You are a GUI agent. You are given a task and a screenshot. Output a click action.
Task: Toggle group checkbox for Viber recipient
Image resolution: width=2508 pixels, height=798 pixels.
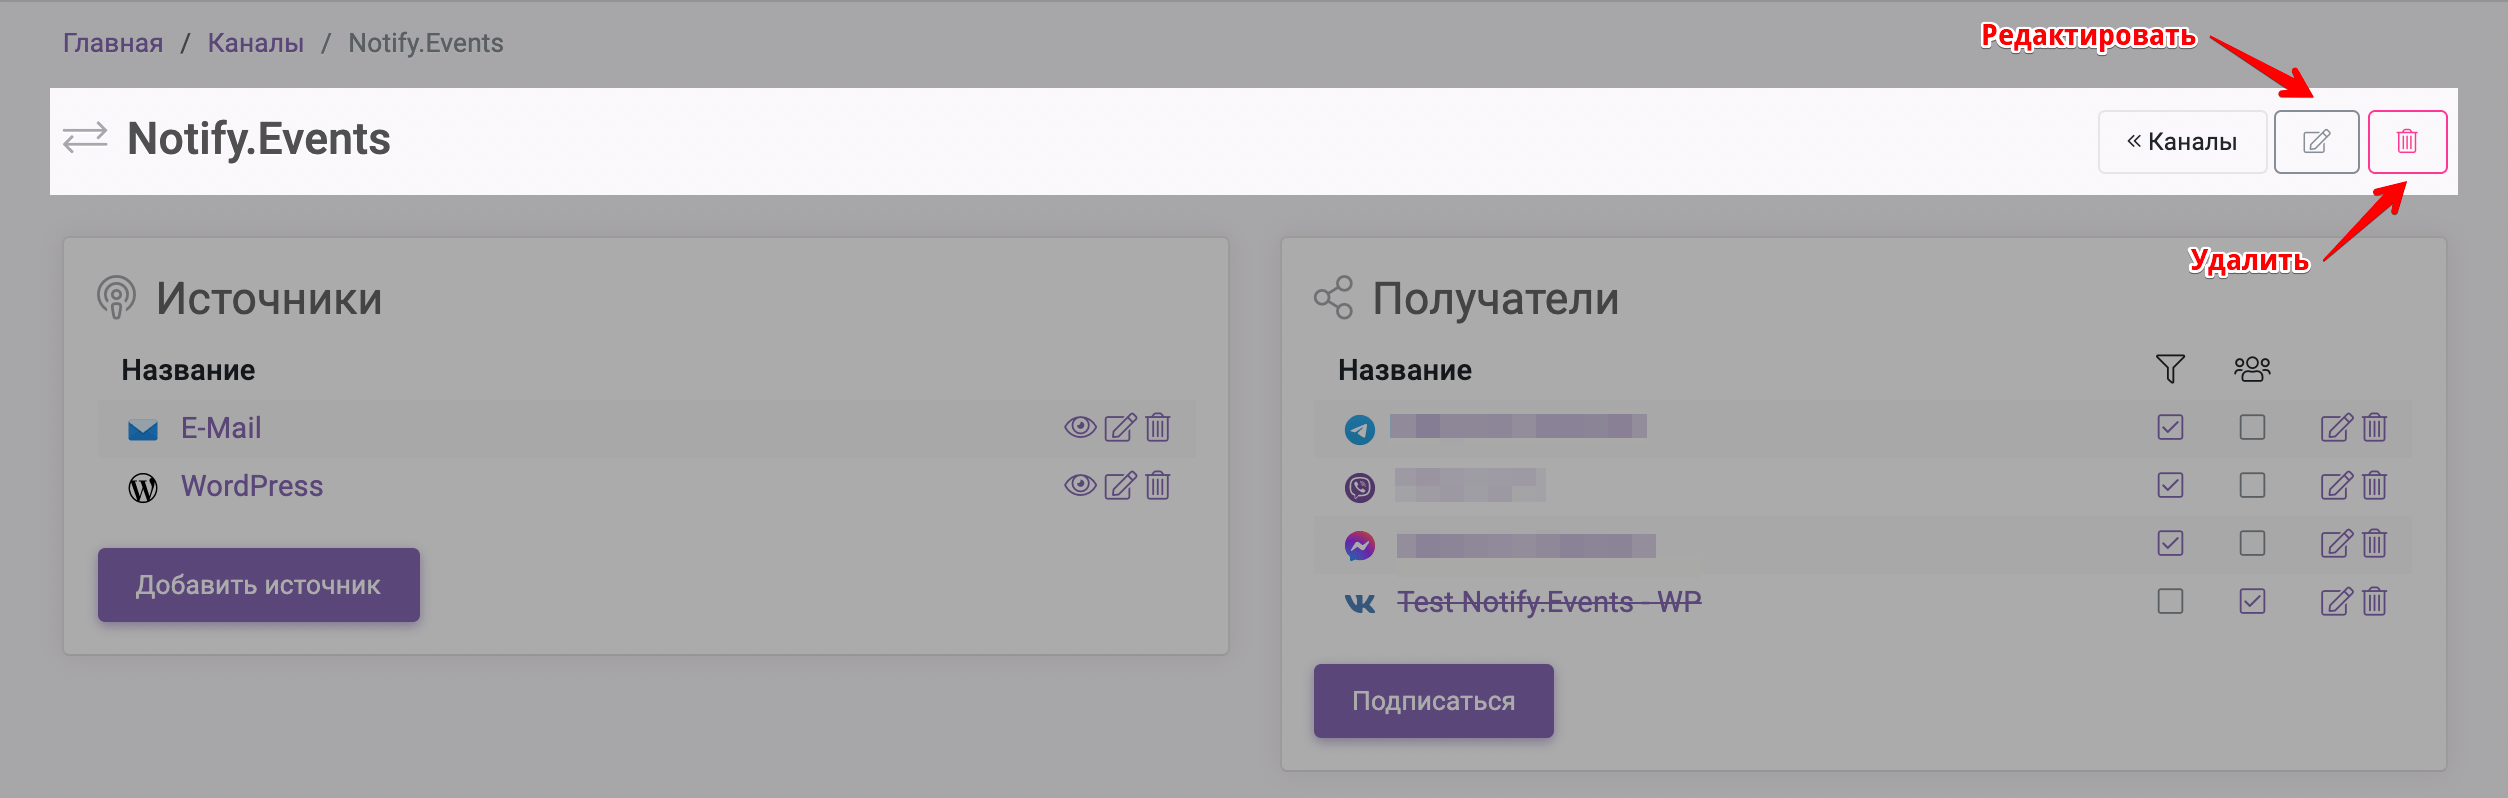tap(2252, 486)
